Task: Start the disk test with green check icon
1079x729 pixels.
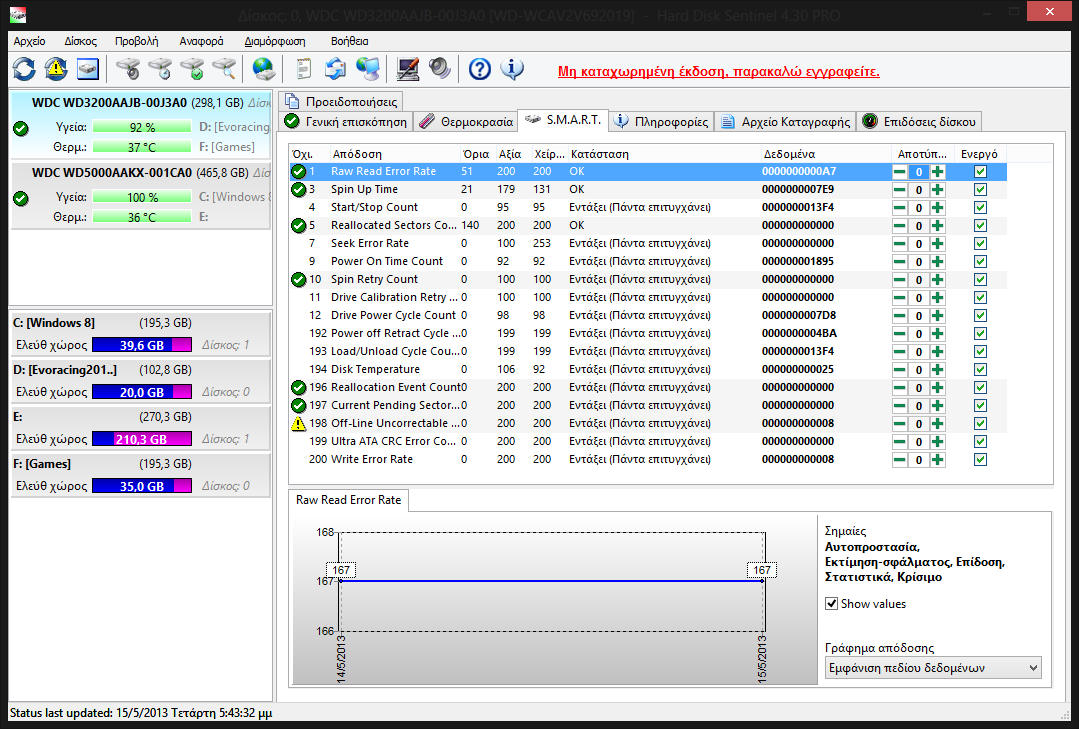Action: point(193,69)
